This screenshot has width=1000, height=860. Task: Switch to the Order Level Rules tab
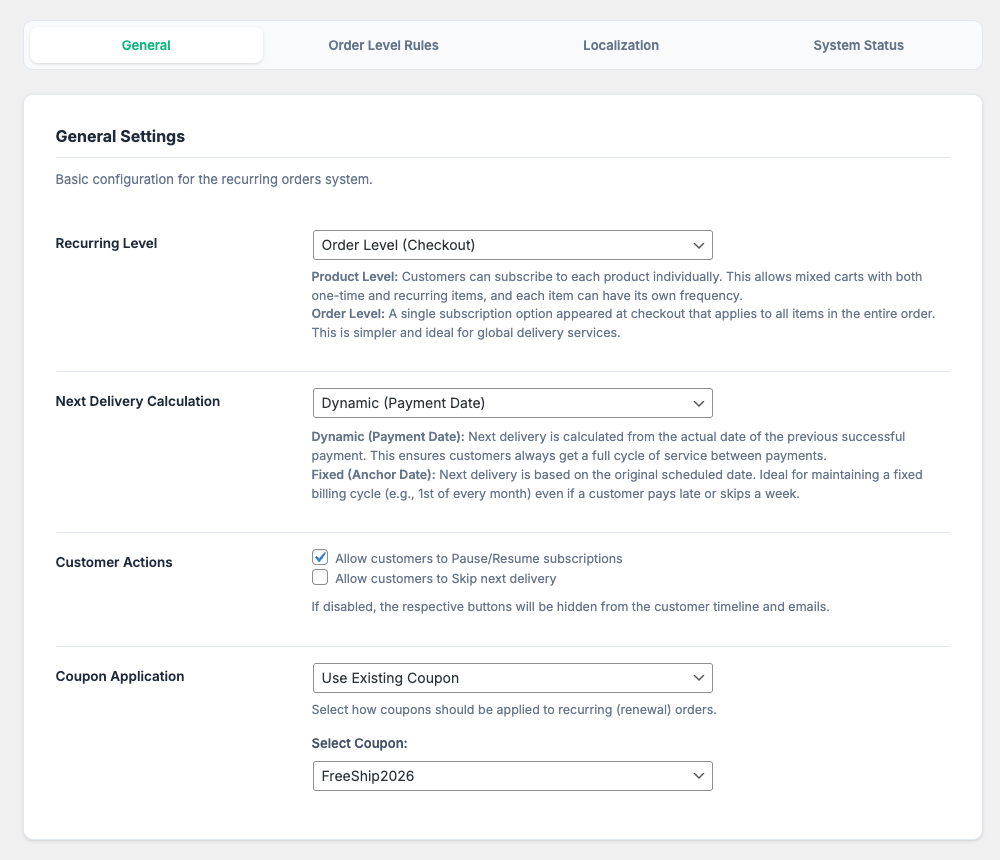[x=383, y=45]
